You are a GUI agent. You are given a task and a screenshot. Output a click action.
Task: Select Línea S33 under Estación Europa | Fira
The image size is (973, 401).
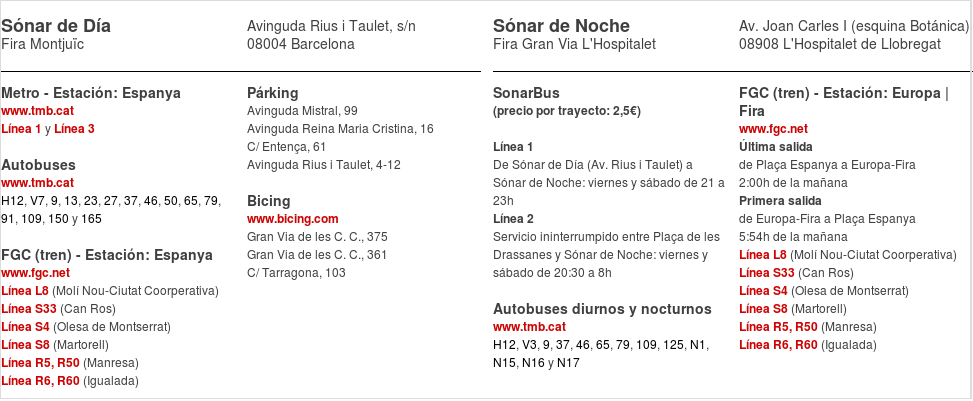click(x=767, y=273)
